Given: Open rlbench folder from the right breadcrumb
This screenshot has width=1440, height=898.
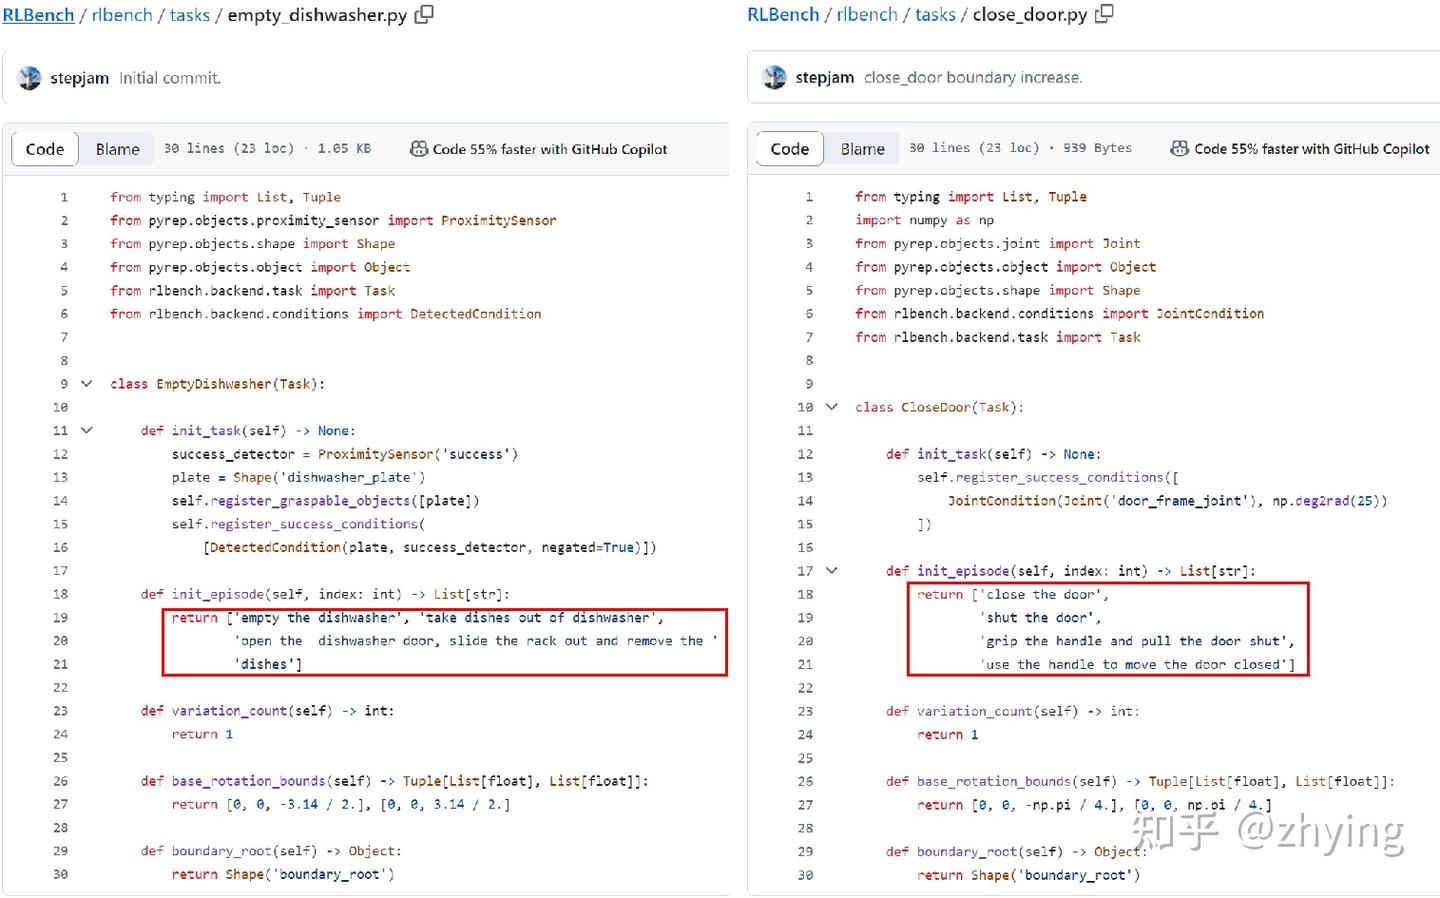Looking at the screenshot, I should click(866, 14).
